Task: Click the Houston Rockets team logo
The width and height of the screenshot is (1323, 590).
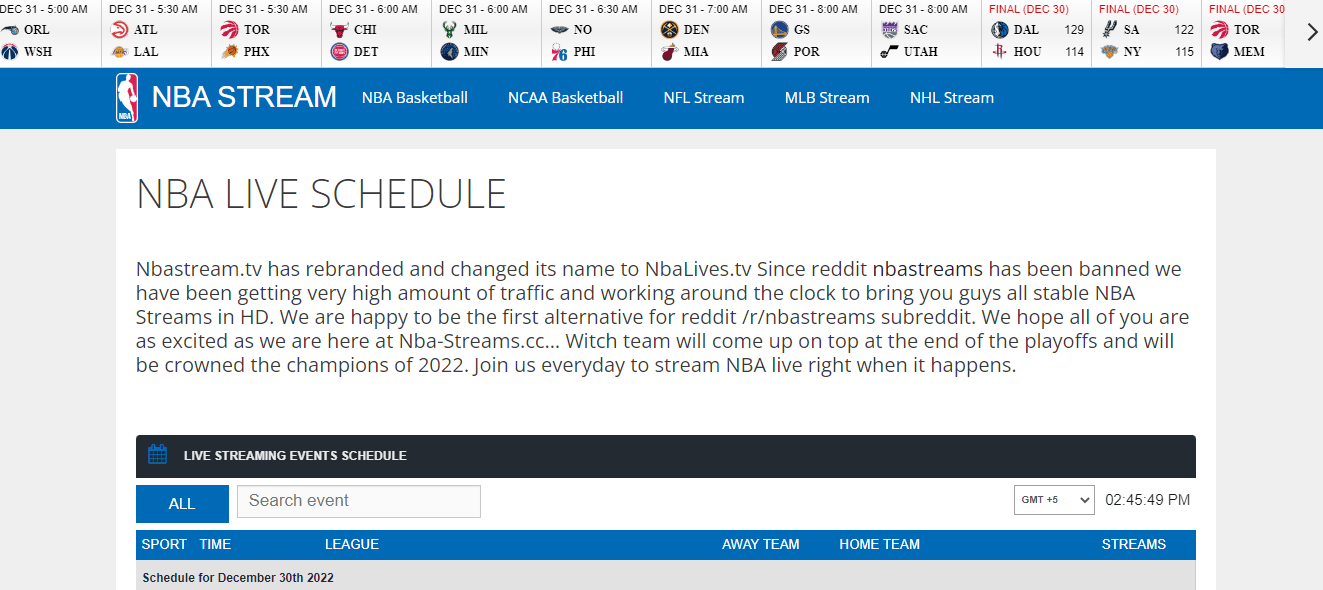Action: click(x=999, y=52)
